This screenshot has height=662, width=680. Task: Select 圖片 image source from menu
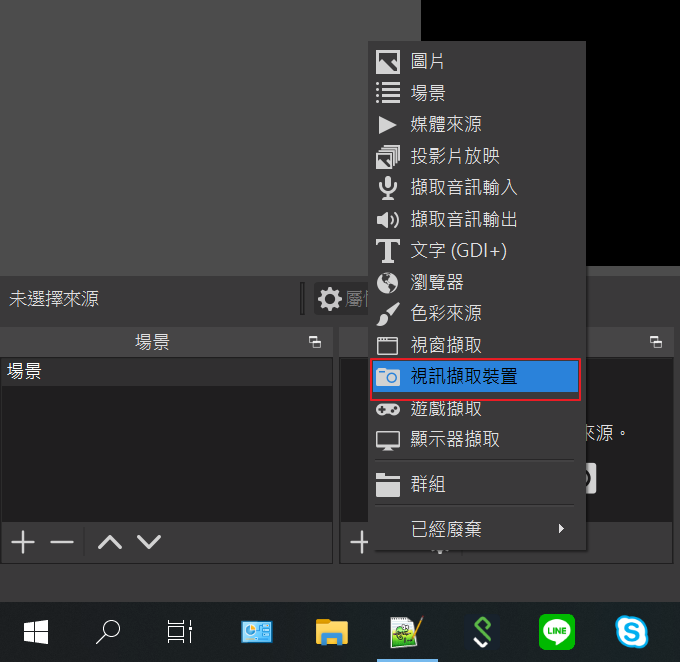coord(428,62)
